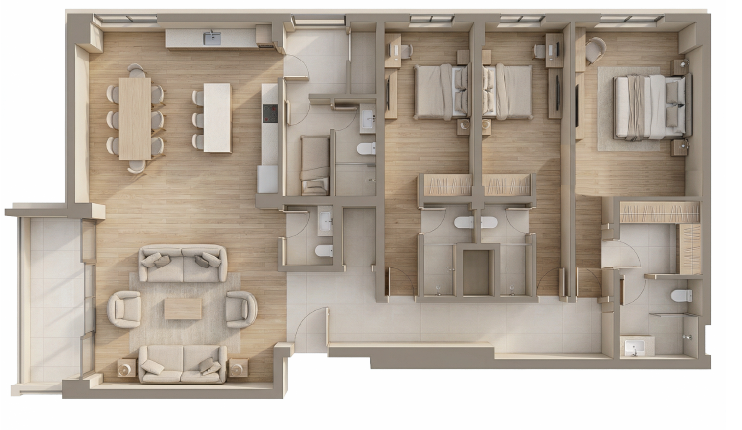Select the round chair in the master bedroom
The image size is (742, 430).
[596, 49]
